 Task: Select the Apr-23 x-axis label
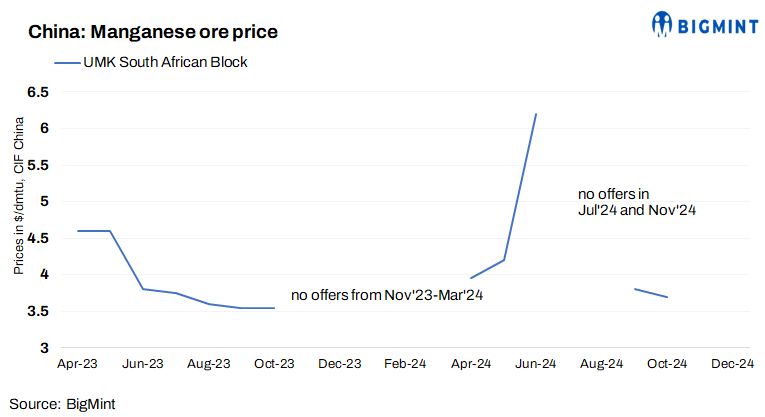pos(77,364)
